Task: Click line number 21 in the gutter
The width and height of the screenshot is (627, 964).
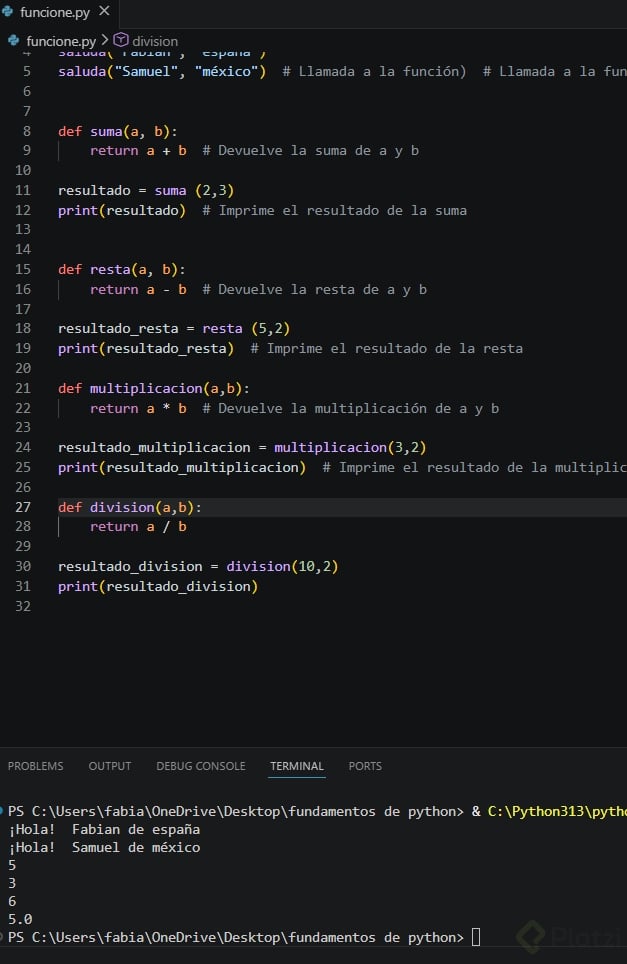Action: (23, 389)
